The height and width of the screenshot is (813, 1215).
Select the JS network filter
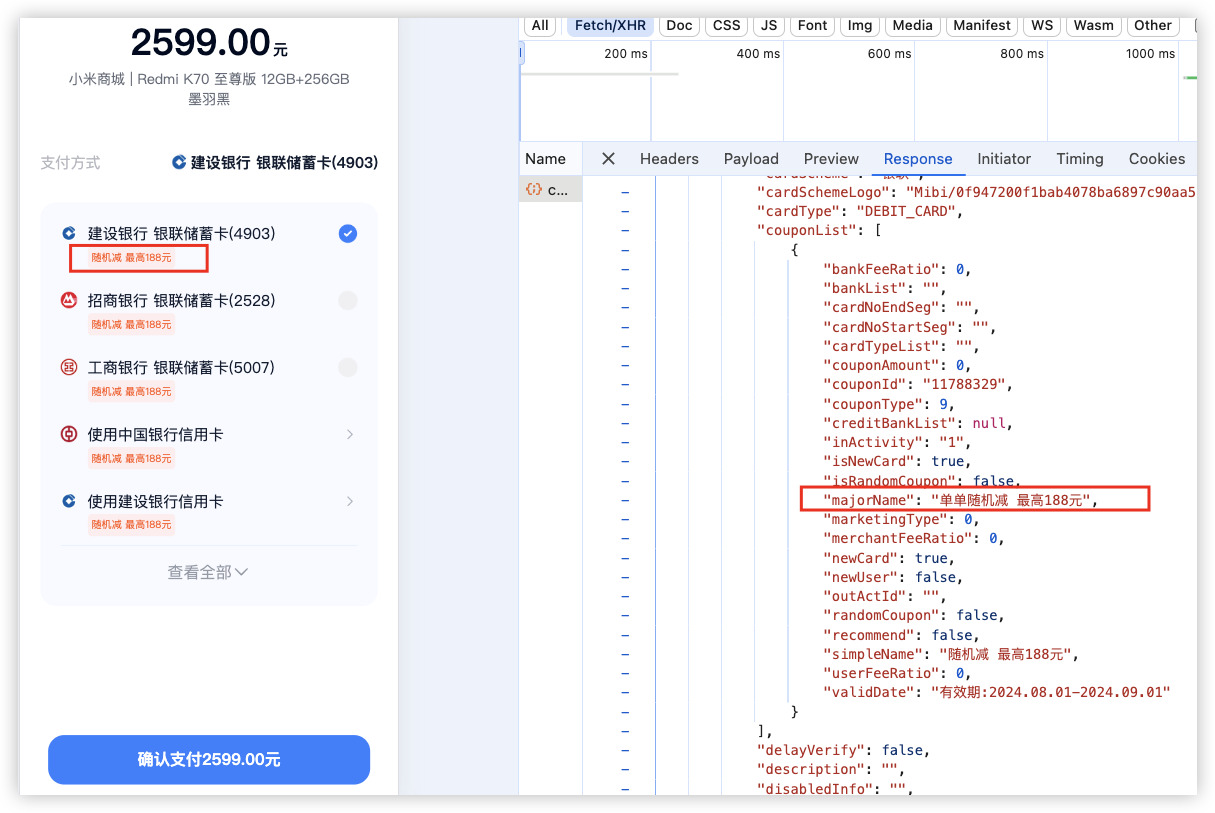tap(769, 25)
